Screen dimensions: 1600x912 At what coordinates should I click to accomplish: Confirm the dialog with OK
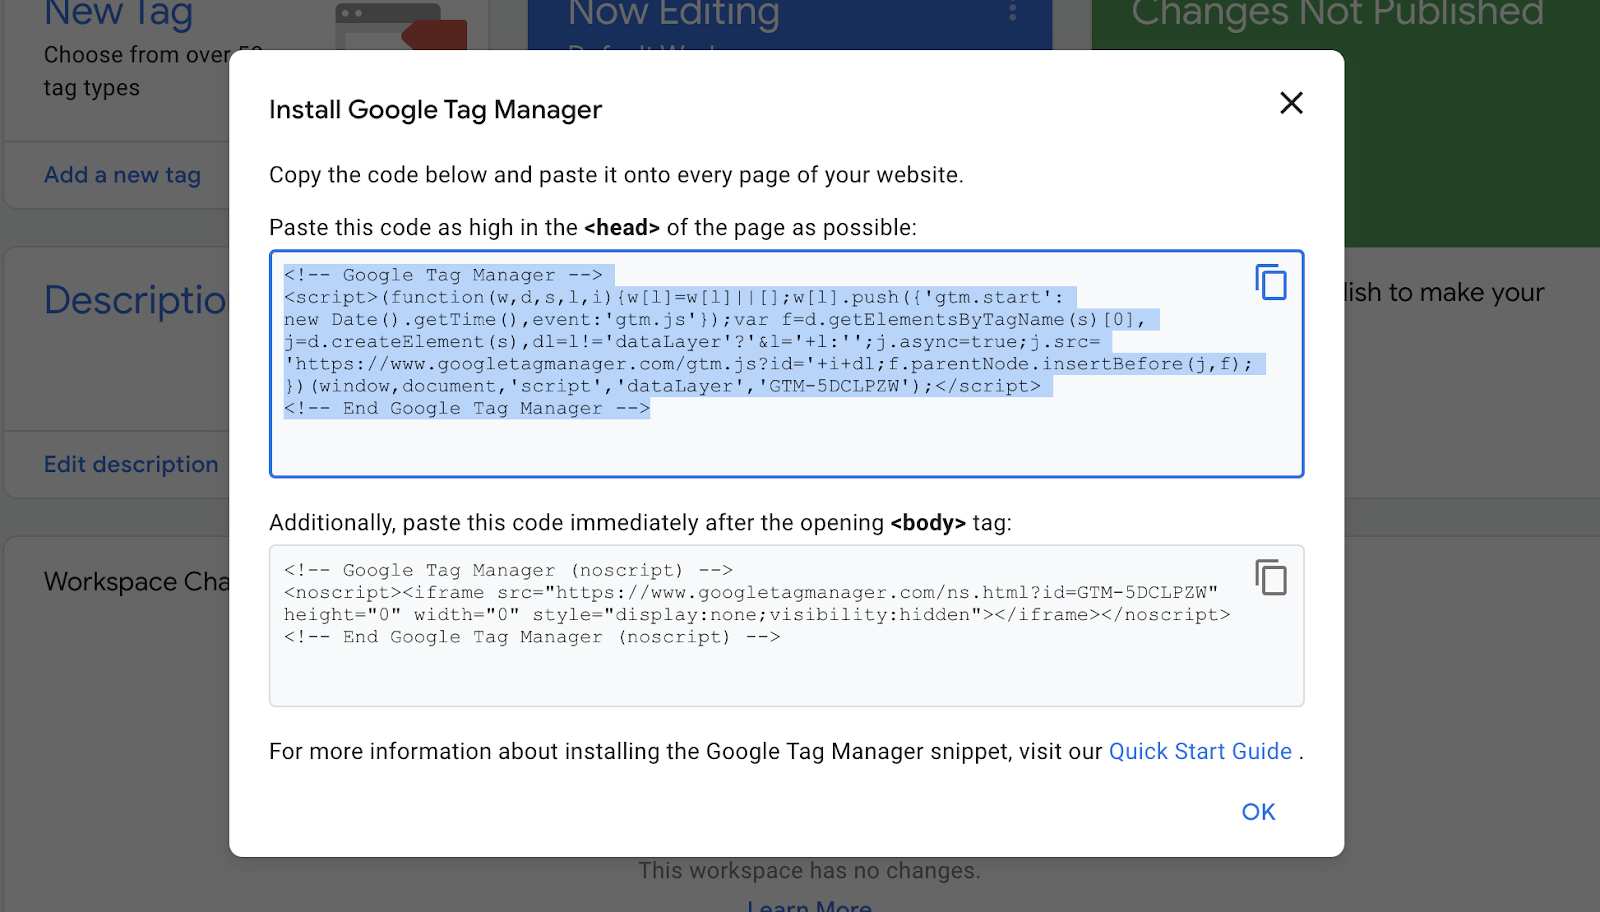[1258, 812]
